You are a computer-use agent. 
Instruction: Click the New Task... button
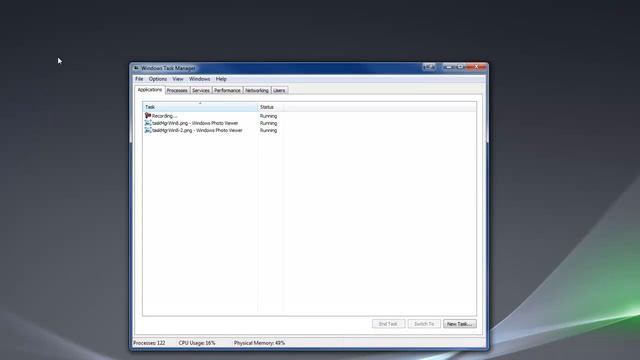pos(460,324)
